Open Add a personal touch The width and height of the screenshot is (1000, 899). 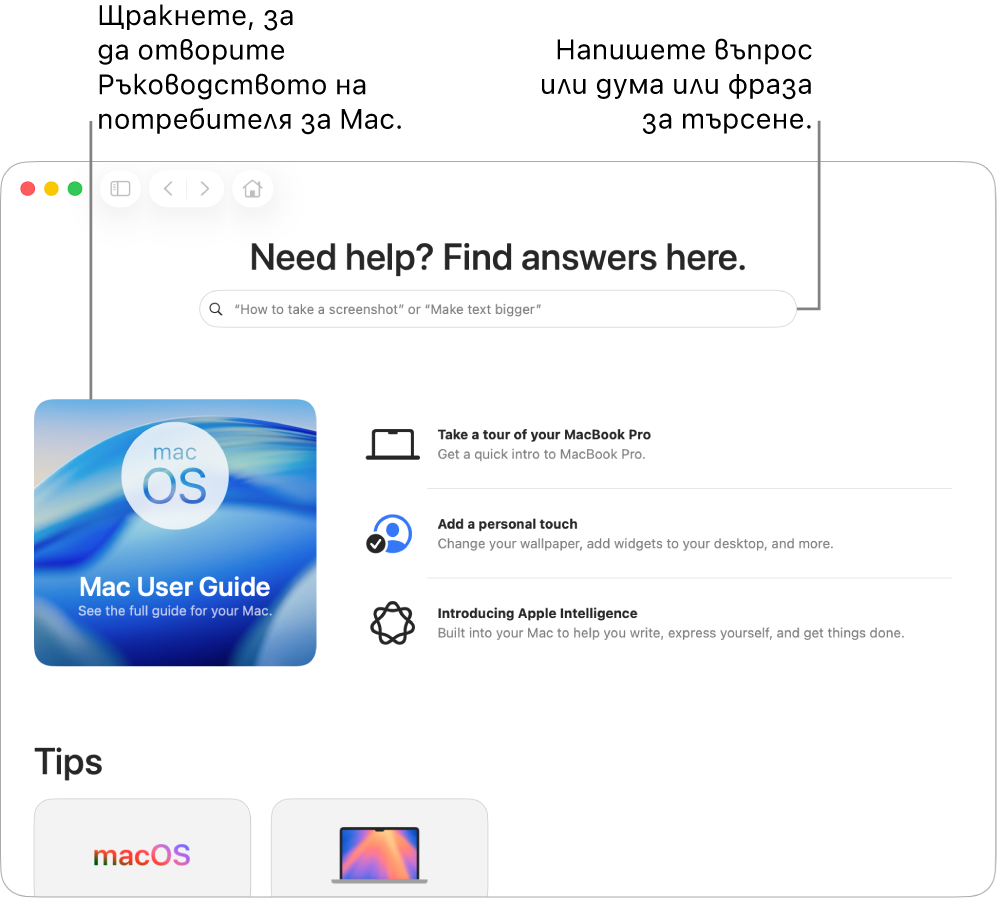pyautogui.click(x=507, y=524)
